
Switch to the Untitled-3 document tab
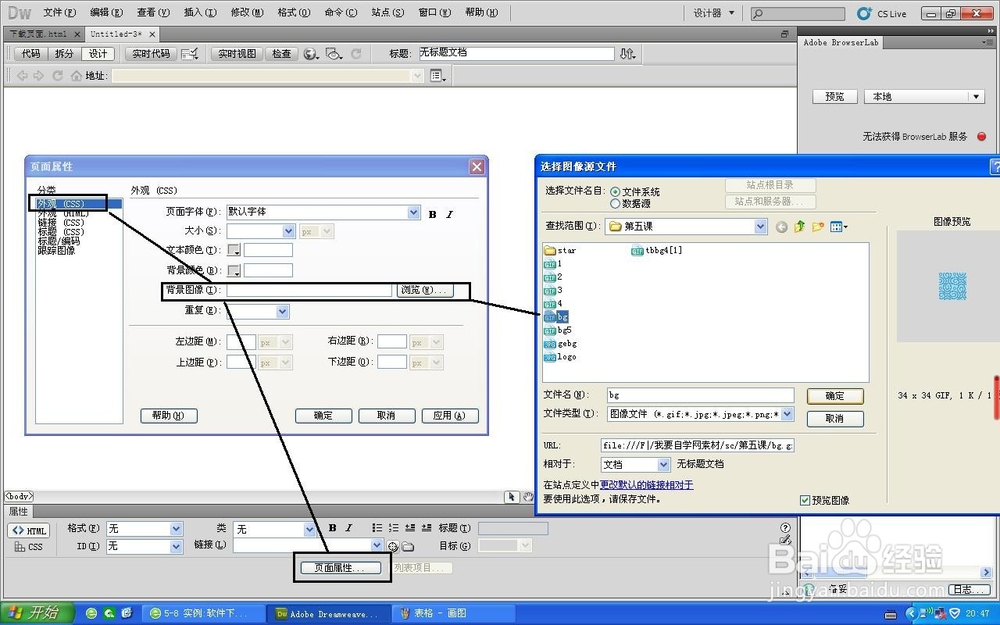tap(116, 34)
